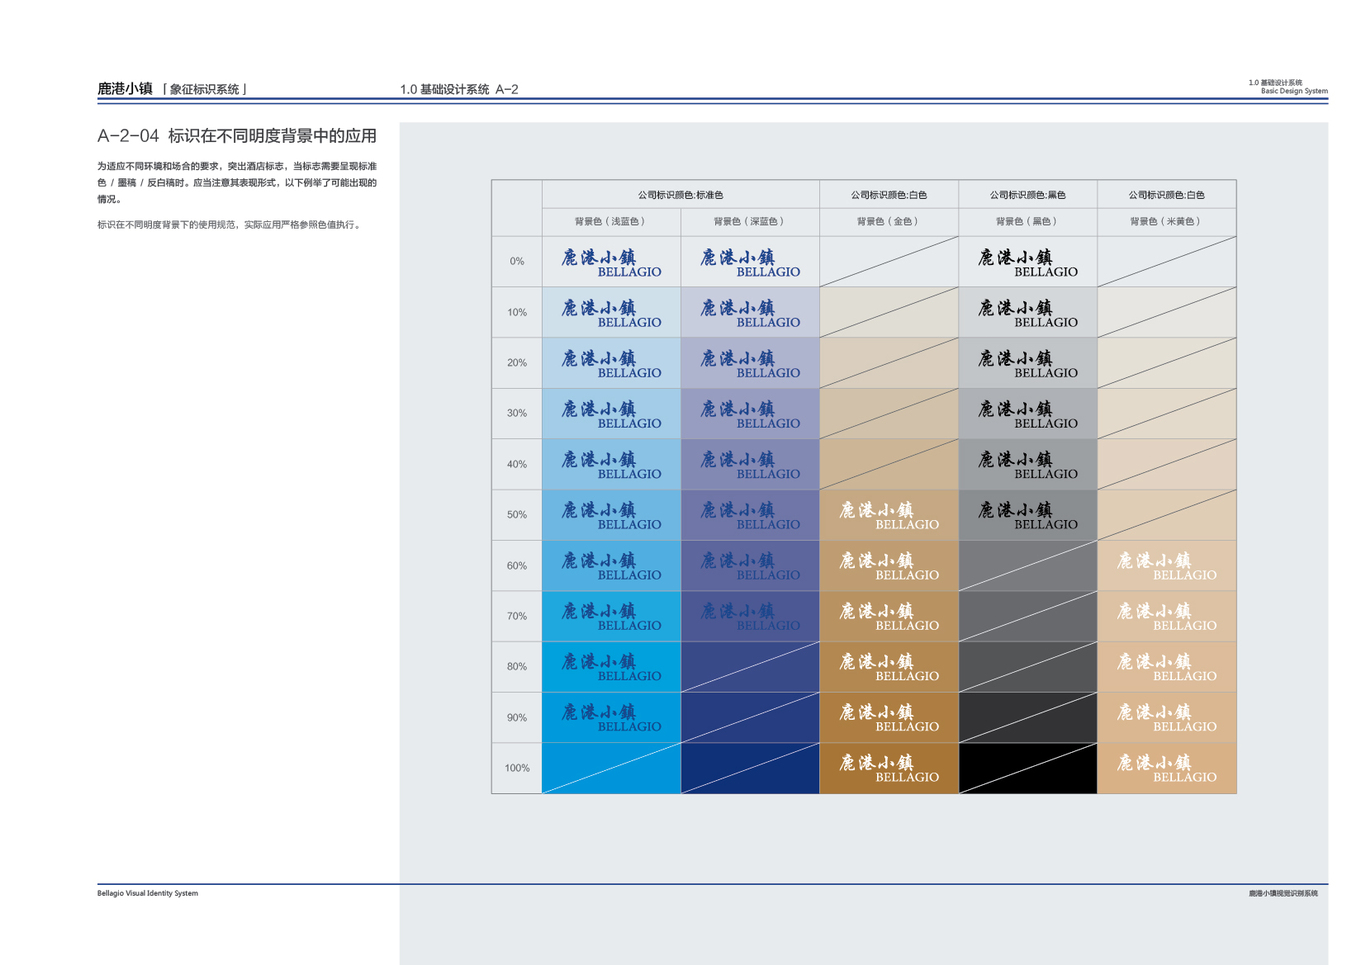This screenshot has height=965, width=1366.
Task: Click the 背景色(黑色) column subheader
Action: click(x=1027, y=222)
